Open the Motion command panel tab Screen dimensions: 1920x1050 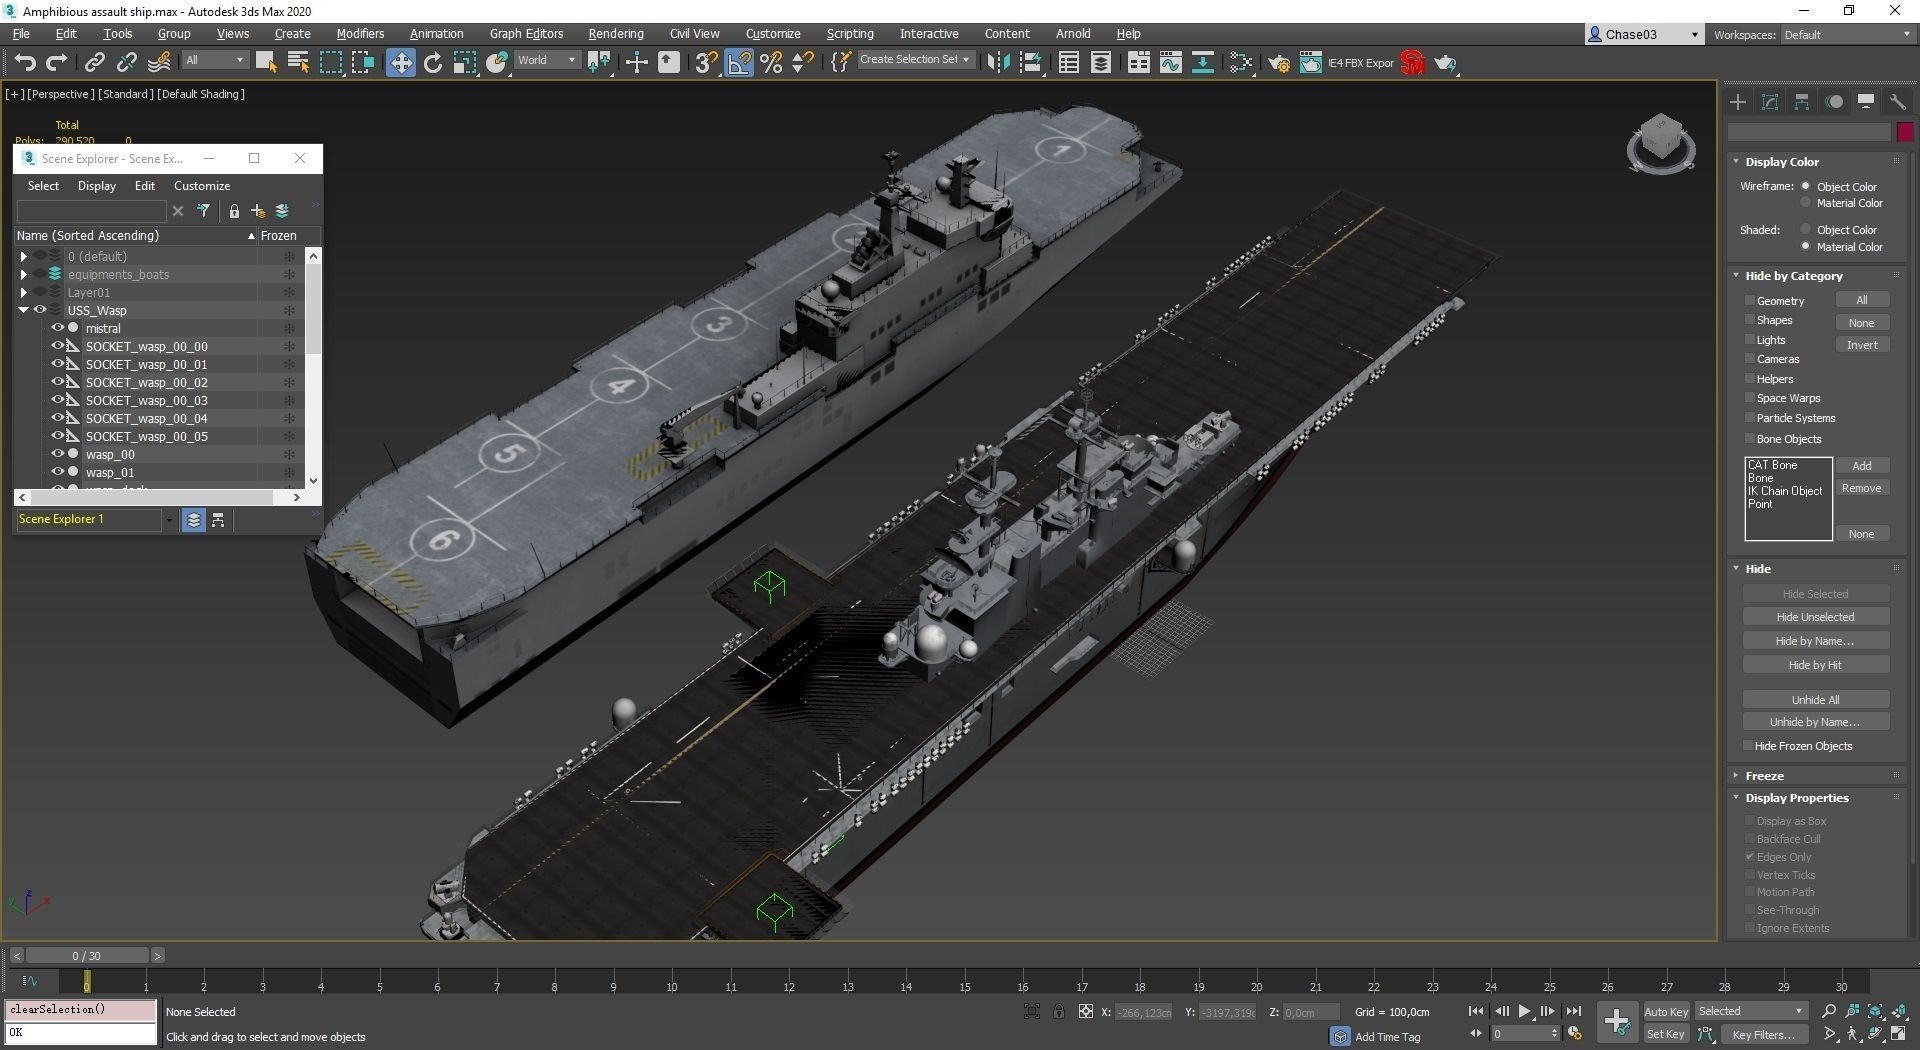1834,102
